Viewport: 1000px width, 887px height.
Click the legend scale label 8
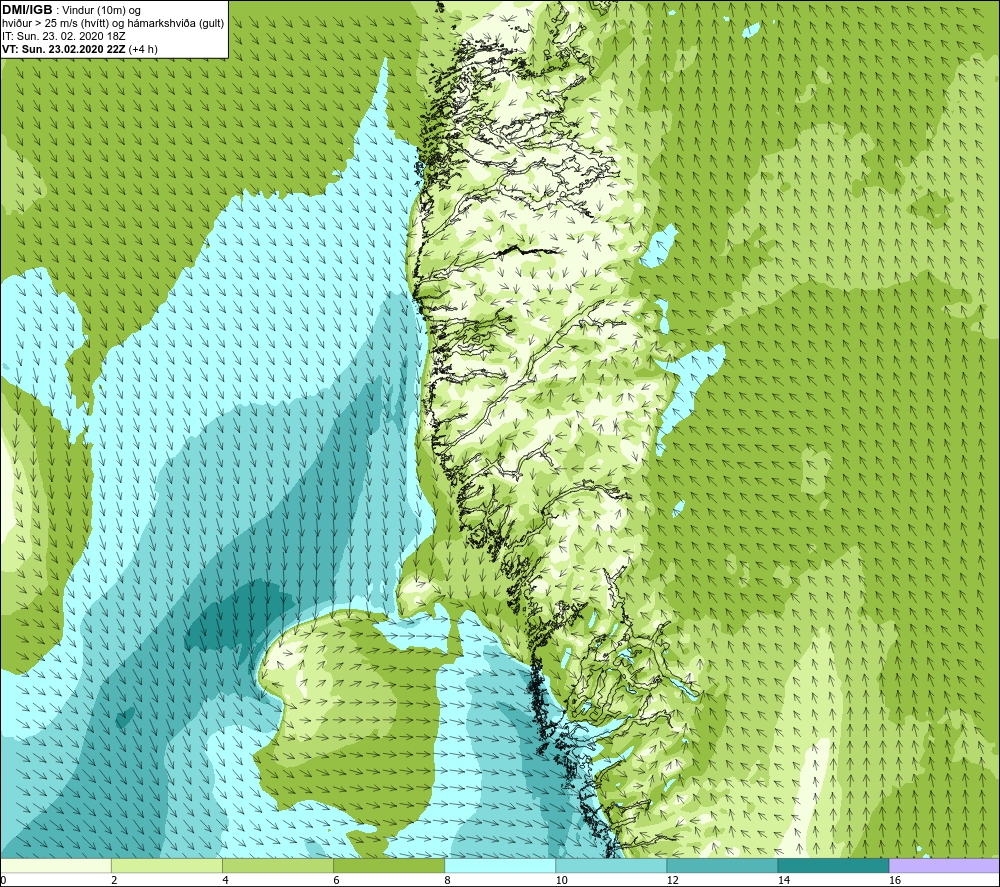click(x=447, y=880)
